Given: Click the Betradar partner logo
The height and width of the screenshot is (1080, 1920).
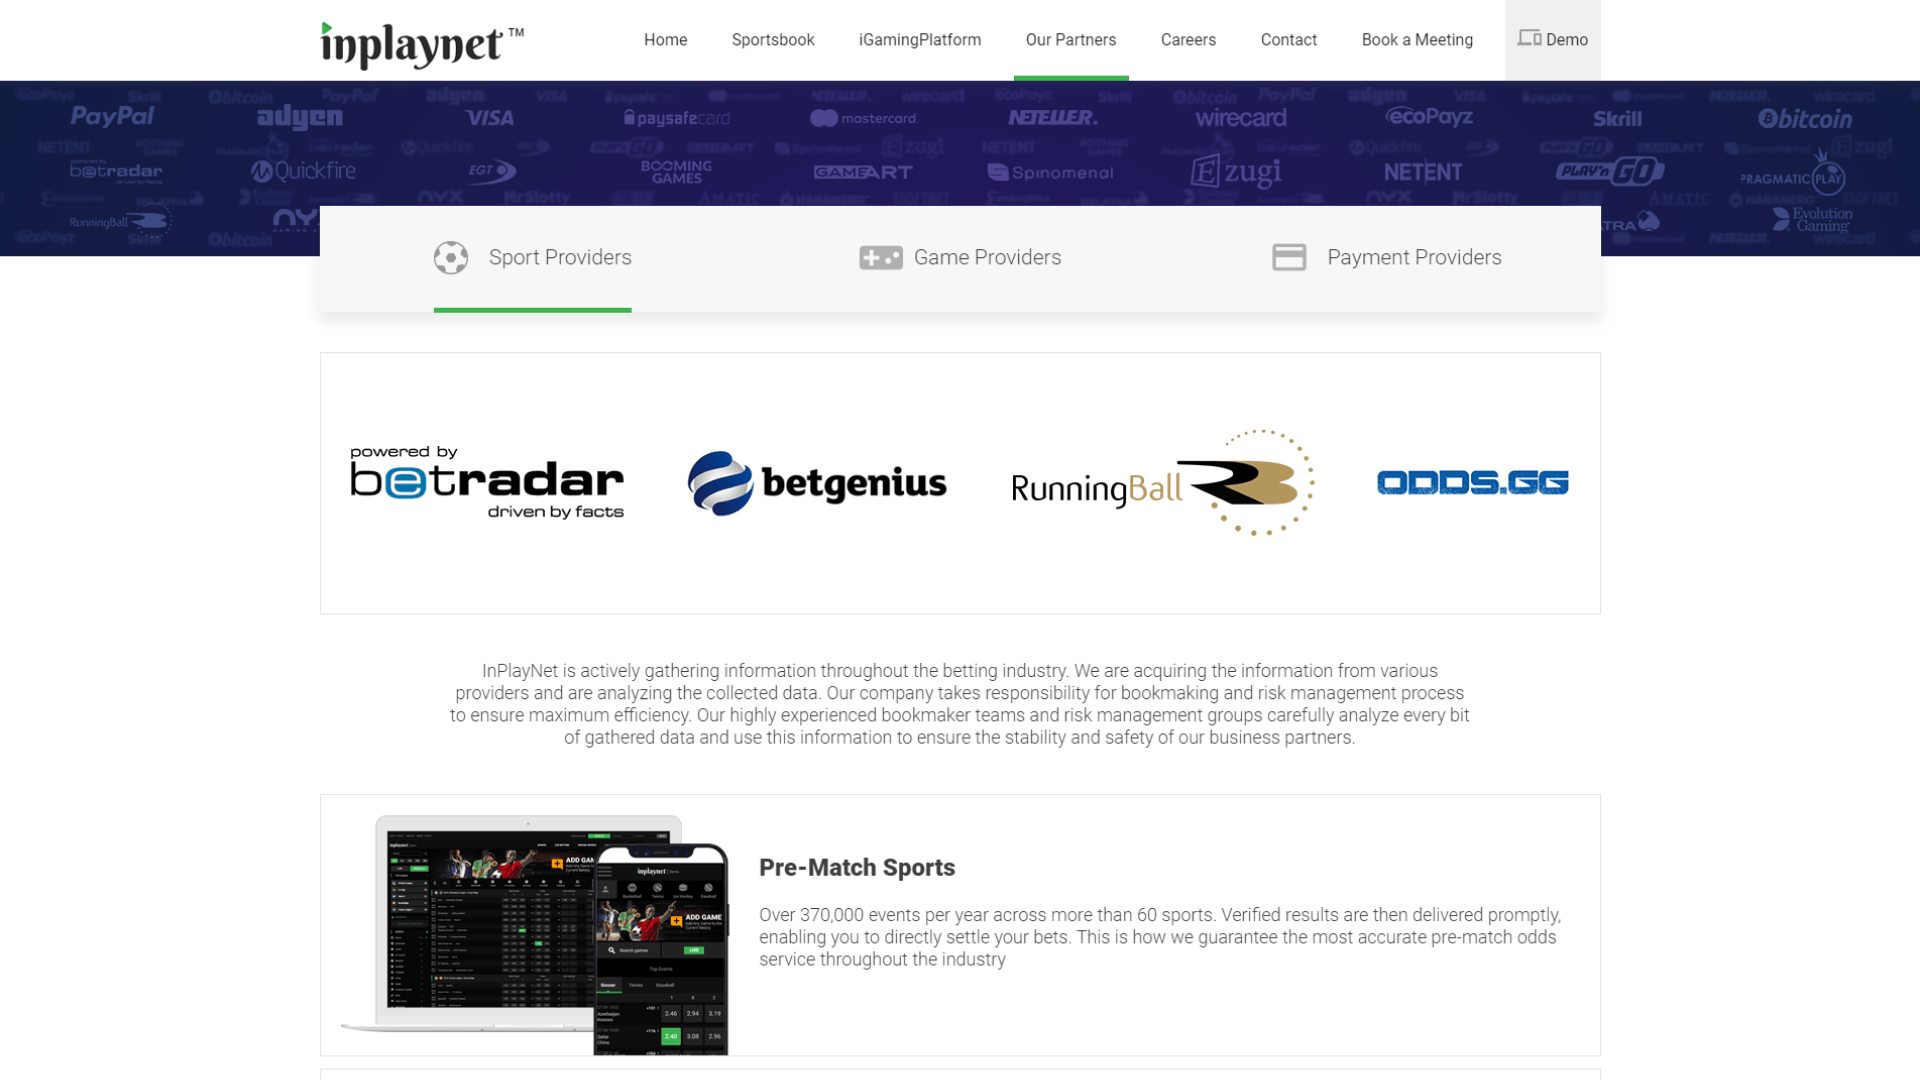Looking at the screenshot, I should (x=487, y=483).
